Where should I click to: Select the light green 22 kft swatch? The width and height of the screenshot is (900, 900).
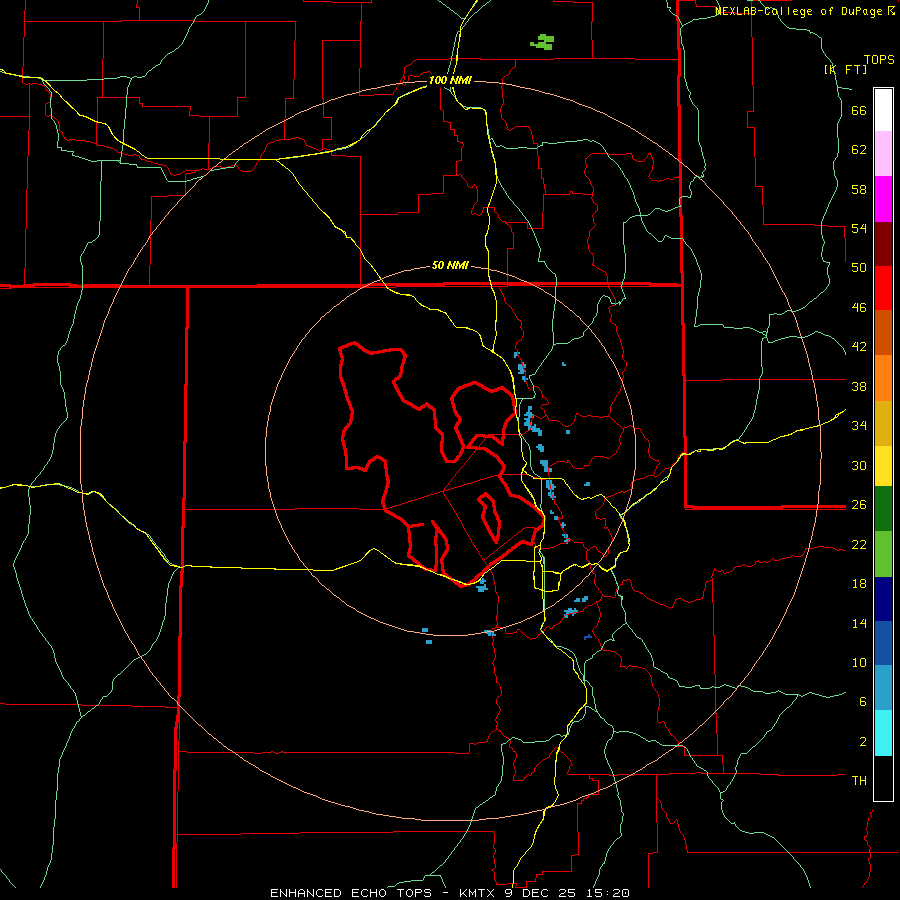click(883, 554)
